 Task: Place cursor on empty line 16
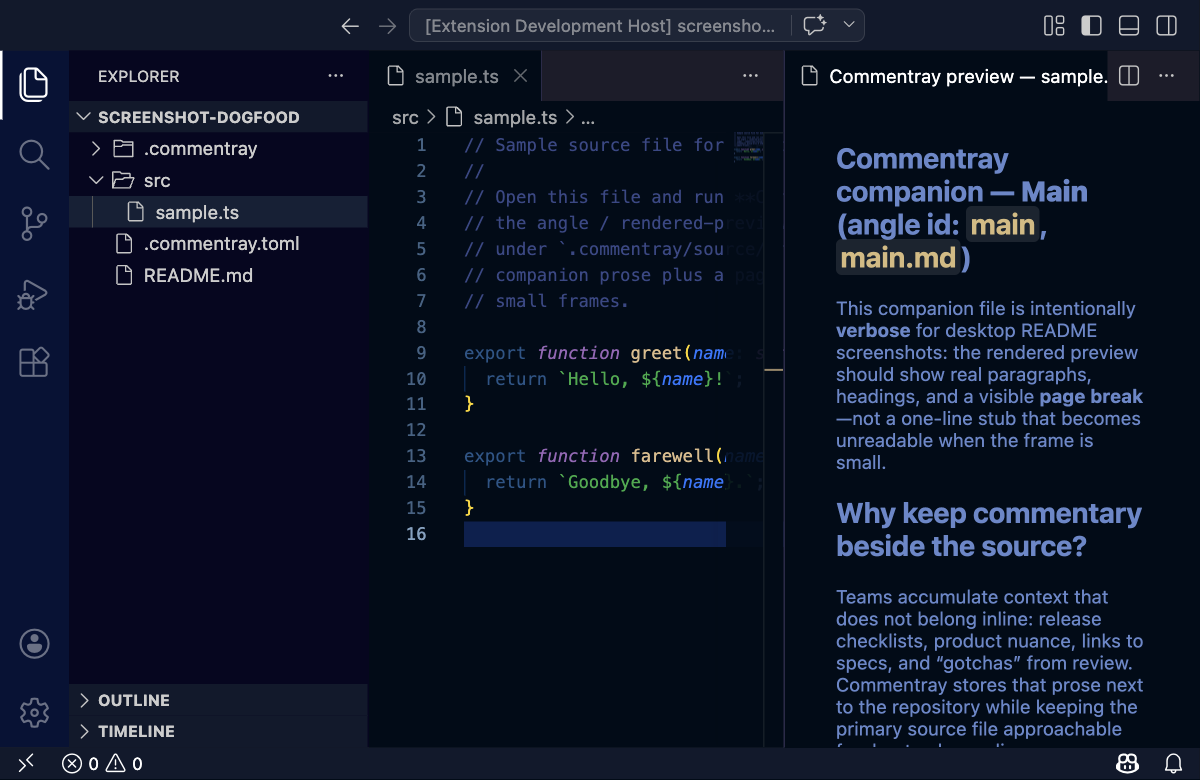(595, 534)
